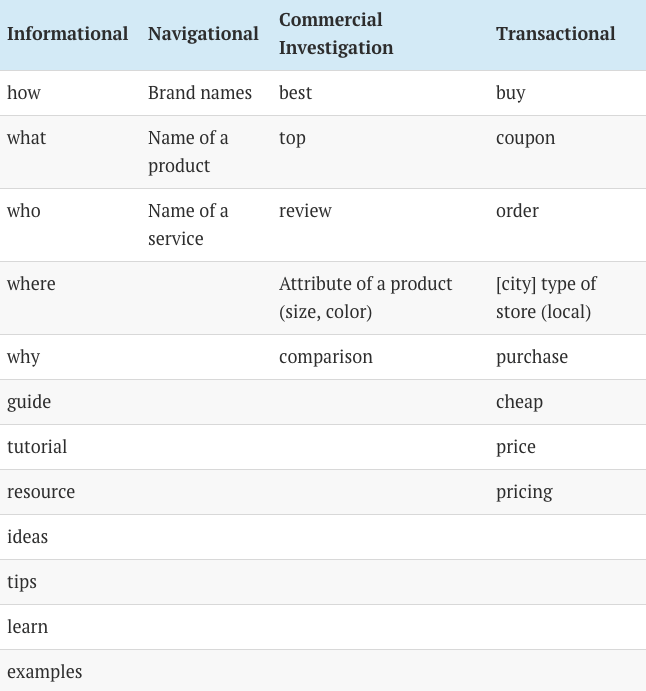The height and width of the screenshot is (691, 646).
Task: Click the "ideas" keyword cell
Action: point(27,537)
